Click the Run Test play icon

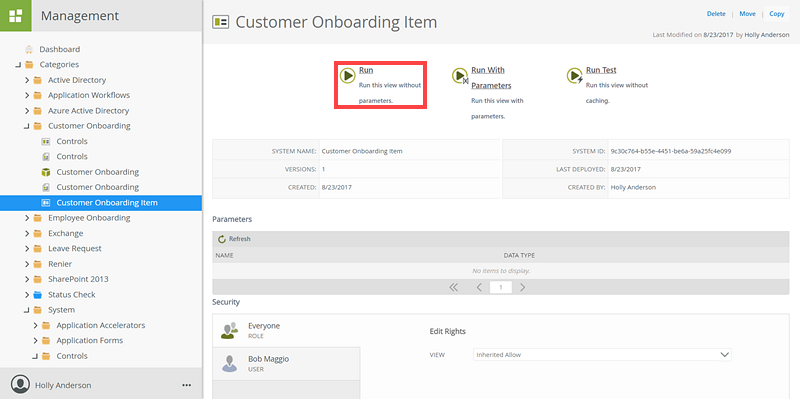pyautogui.click(x=575, y=76)
